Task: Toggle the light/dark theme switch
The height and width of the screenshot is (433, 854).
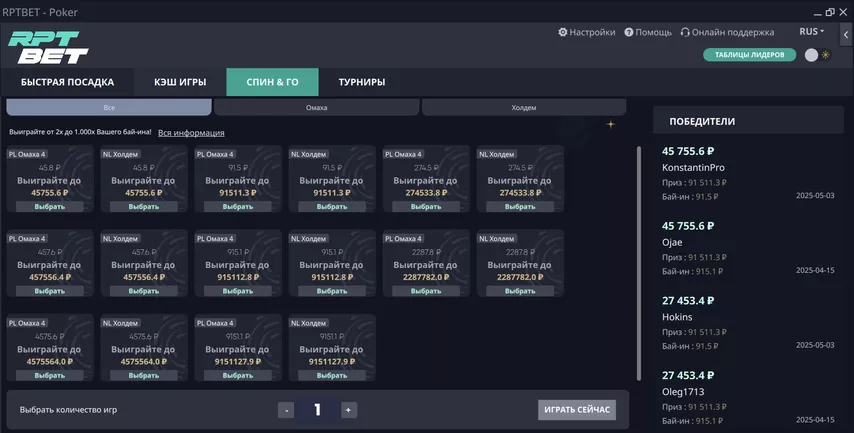Action: 818,55
